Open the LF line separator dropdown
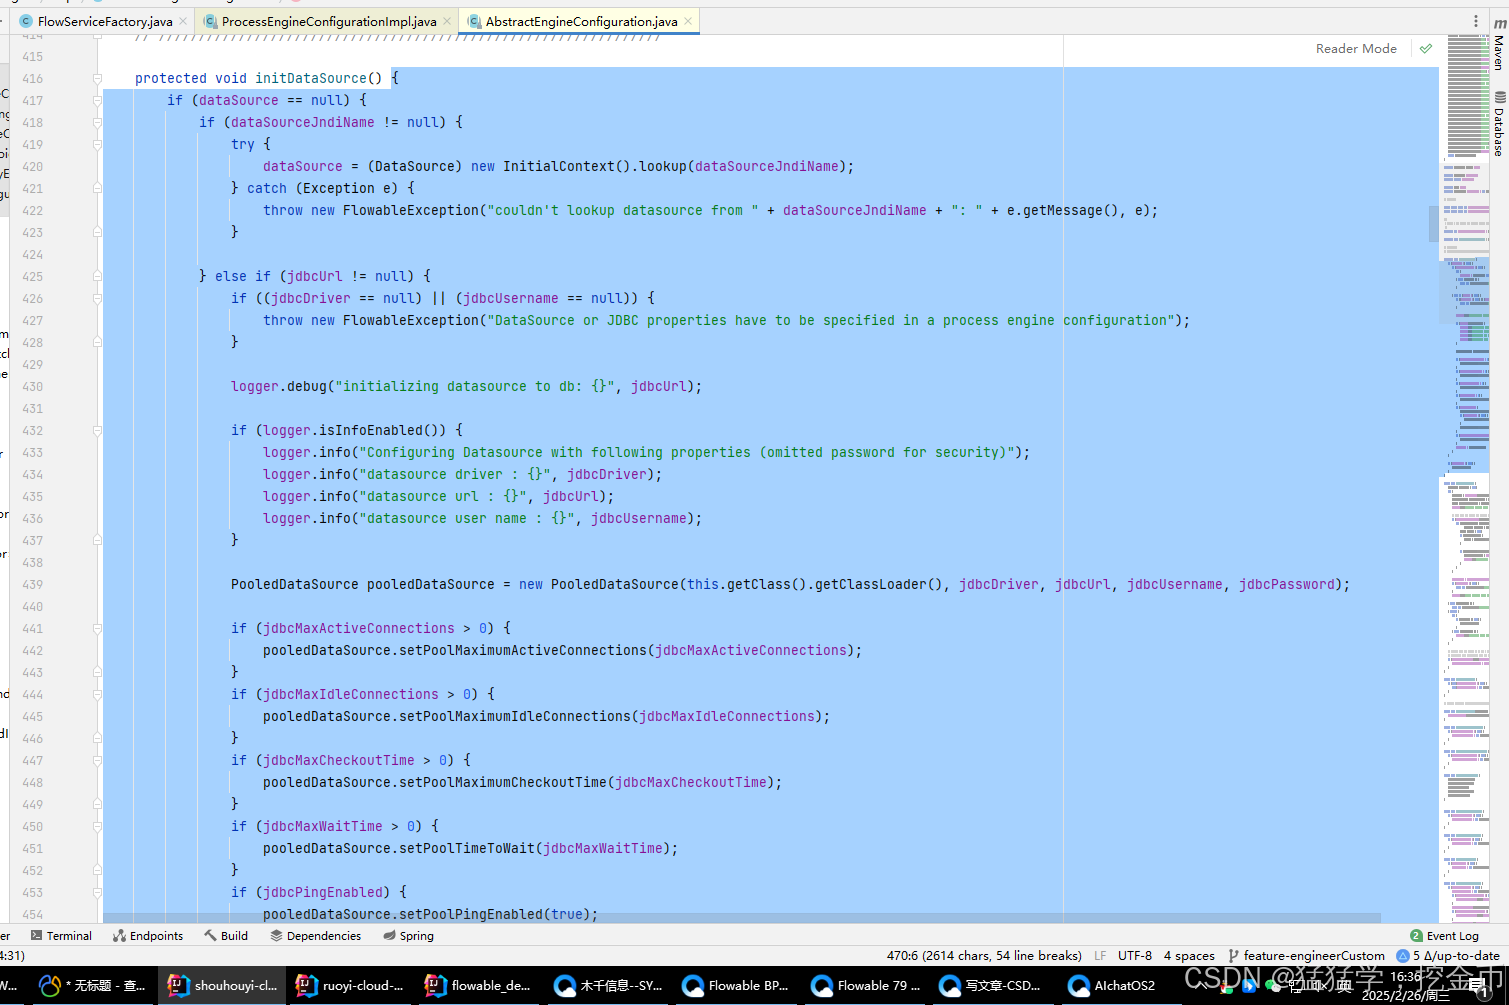This screenshot has height=1005, width=1509. [1099, 955]
